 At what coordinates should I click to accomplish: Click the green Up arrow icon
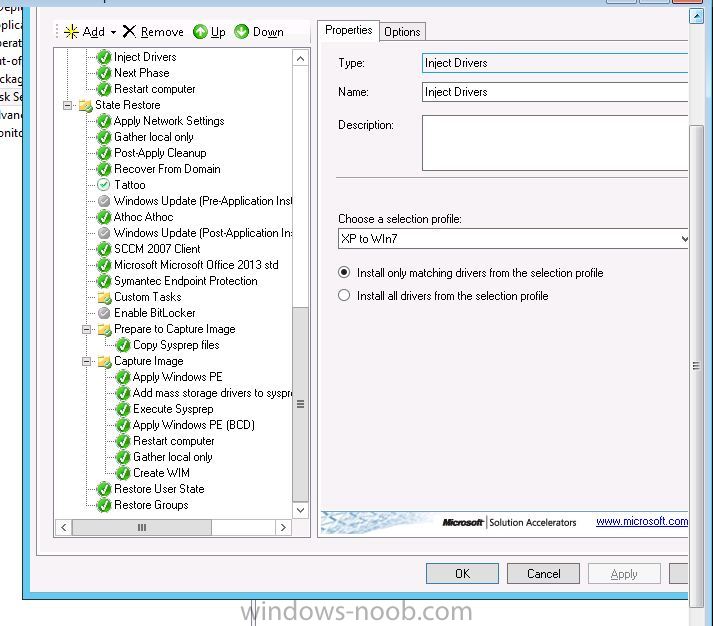[200, 32]
